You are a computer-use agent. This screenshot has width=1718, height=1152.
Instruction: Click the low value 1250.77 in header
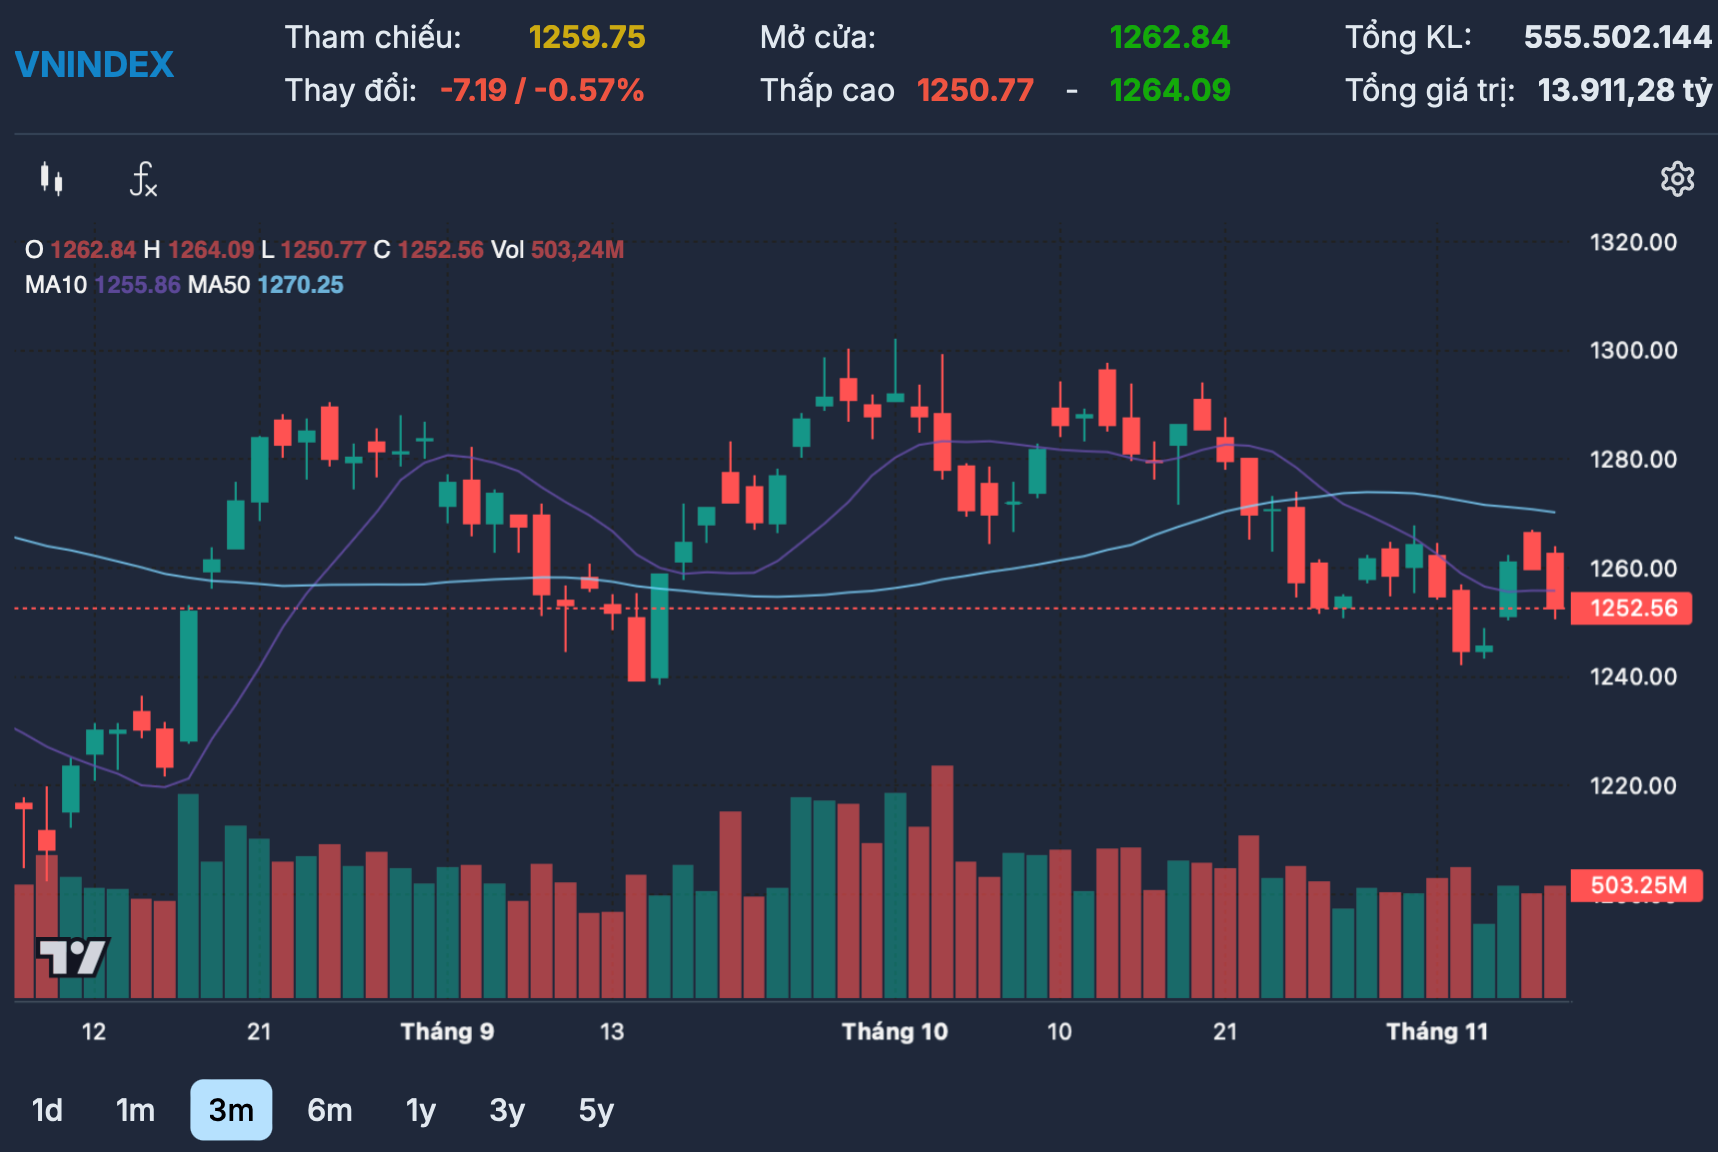coord(976,90)
